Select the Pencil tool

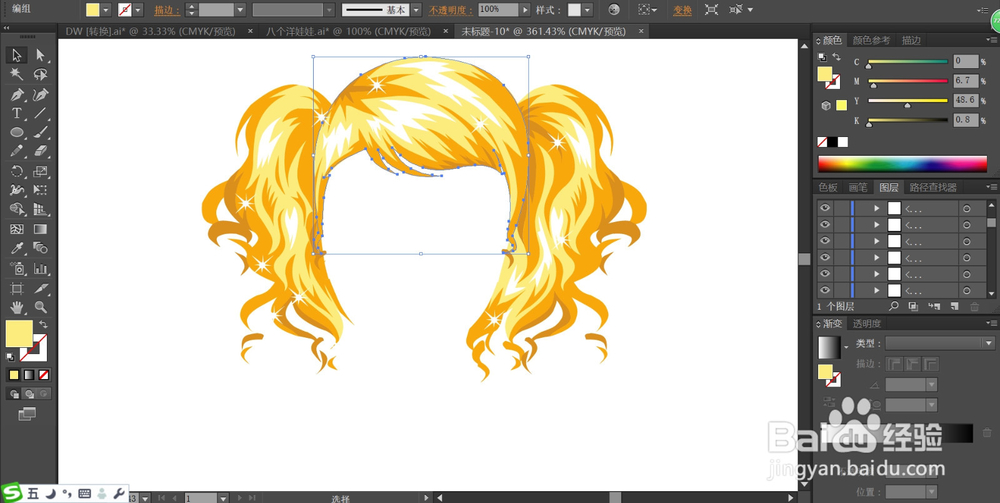(17, 152)
